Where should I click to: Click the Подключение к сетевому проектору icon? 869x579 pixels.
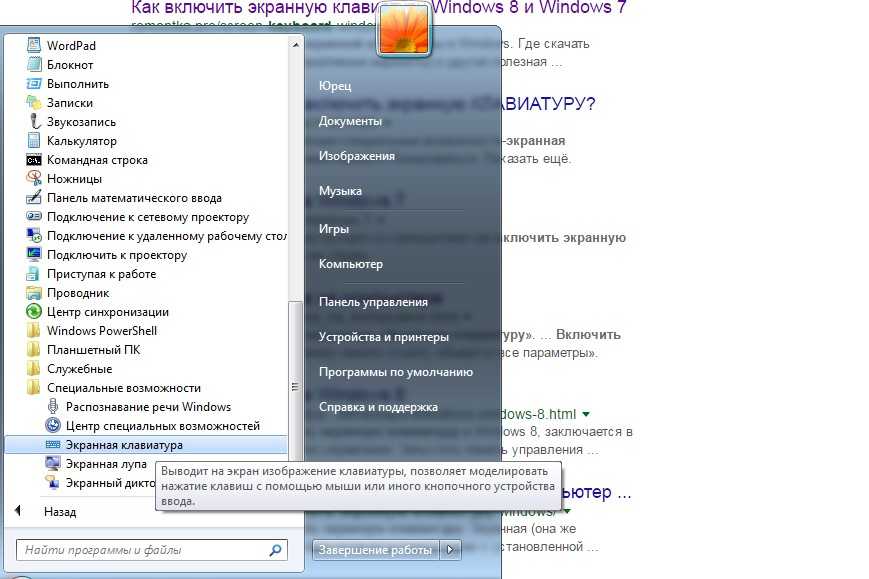(34, 217)
